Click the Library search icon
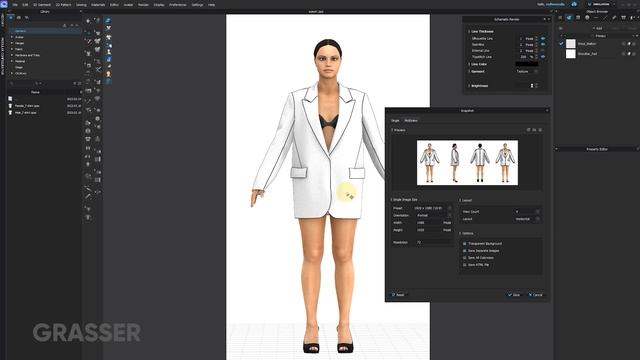Image resolution: width=640 pixels, height=360 pixels. click(x=12, y=83)
